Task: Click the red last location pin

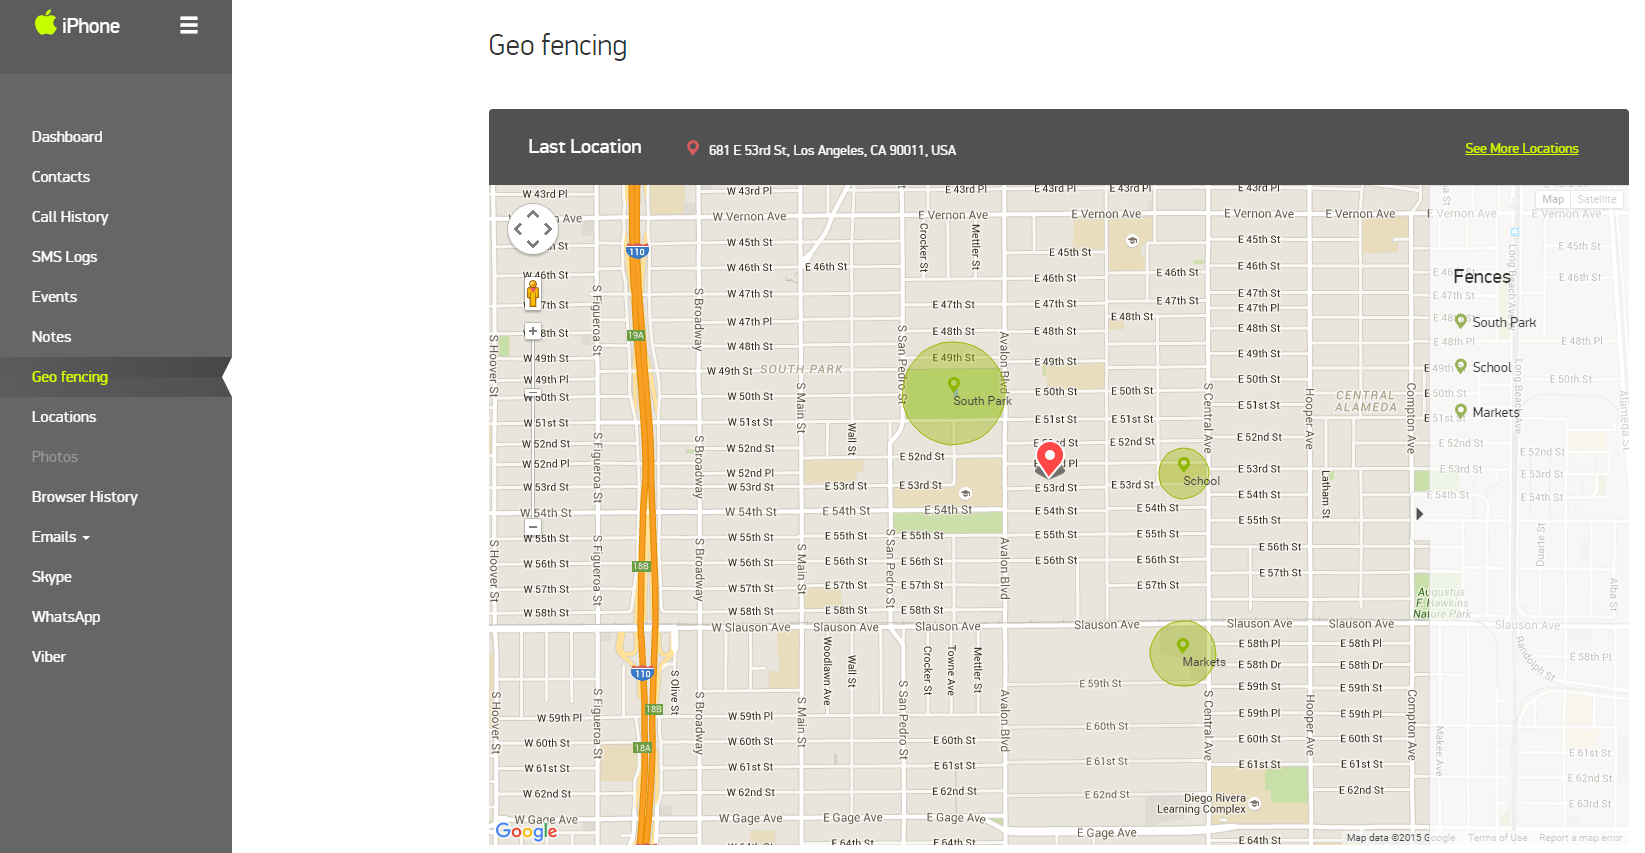Action: point(1049,458)
